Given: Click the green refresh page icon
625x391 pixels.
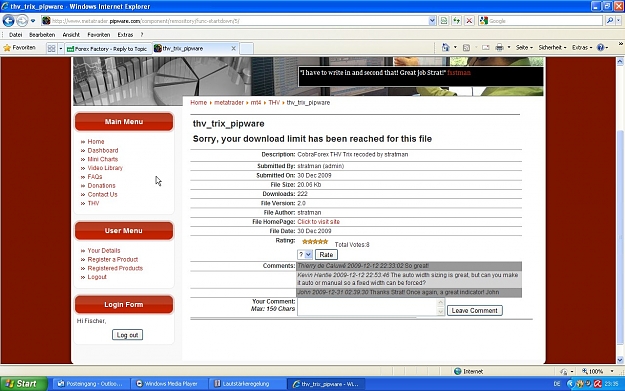Looking at the screenshot, I should [x=456, y=21].
